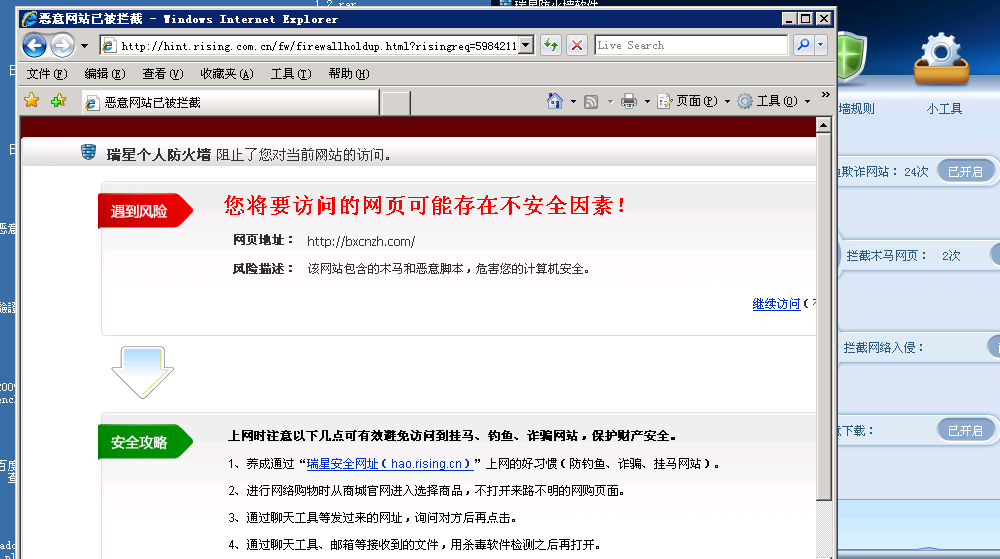Click the IE logo in the title bar
The image size is (1000, 559).
(29, 18)
